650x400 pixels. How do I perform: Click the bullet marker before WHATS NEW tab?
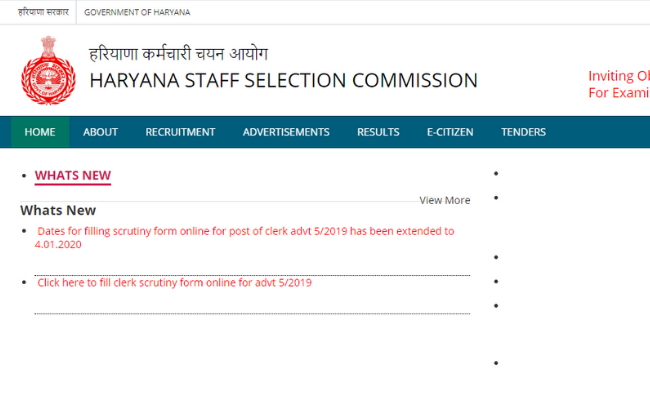24,177
